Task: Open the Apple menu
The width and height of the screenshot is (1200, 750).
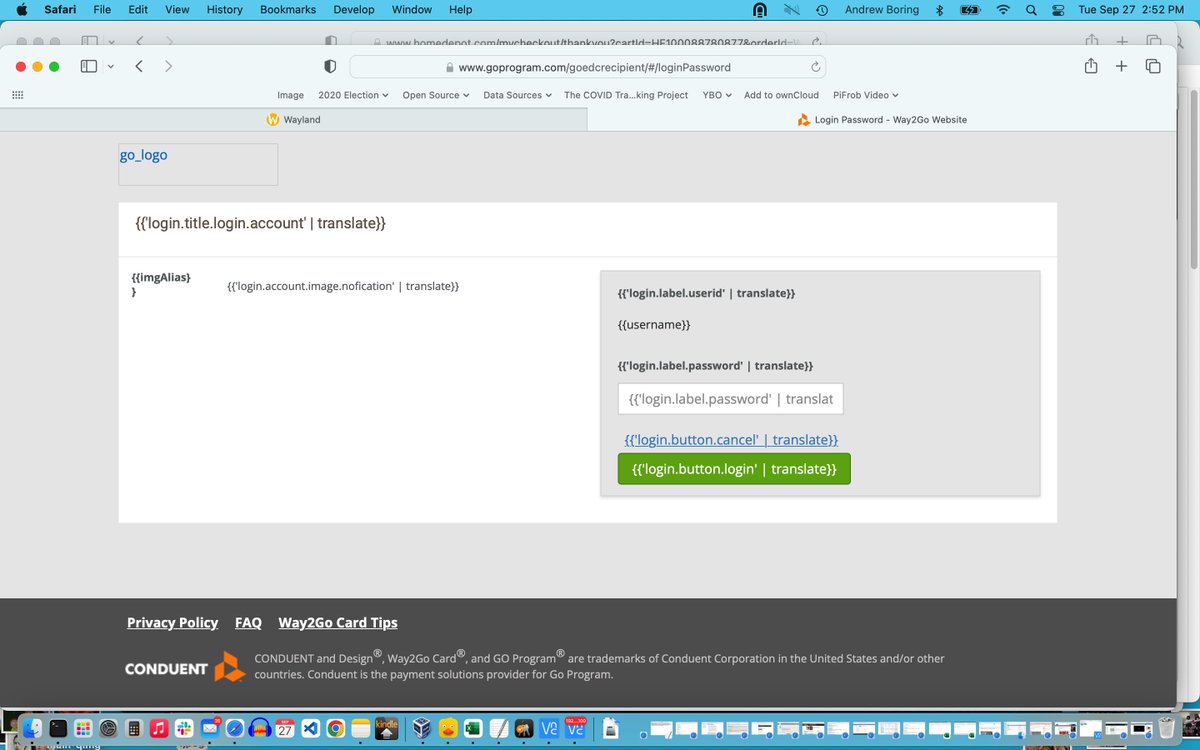Action: [22, 9]
